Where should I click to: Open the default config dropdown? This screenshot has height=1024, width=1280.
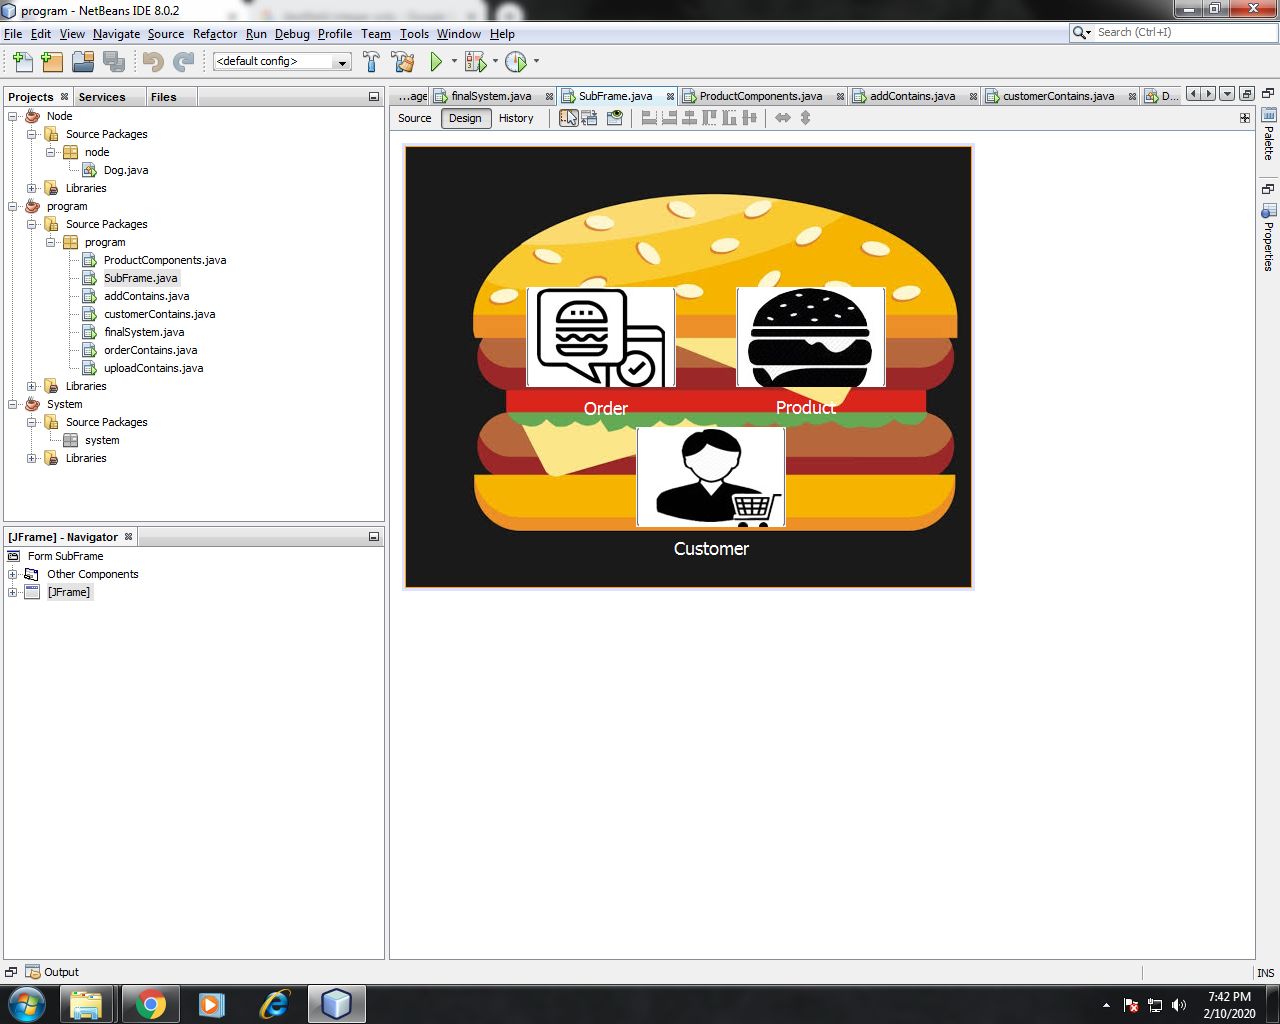click(x=340, y=61)
